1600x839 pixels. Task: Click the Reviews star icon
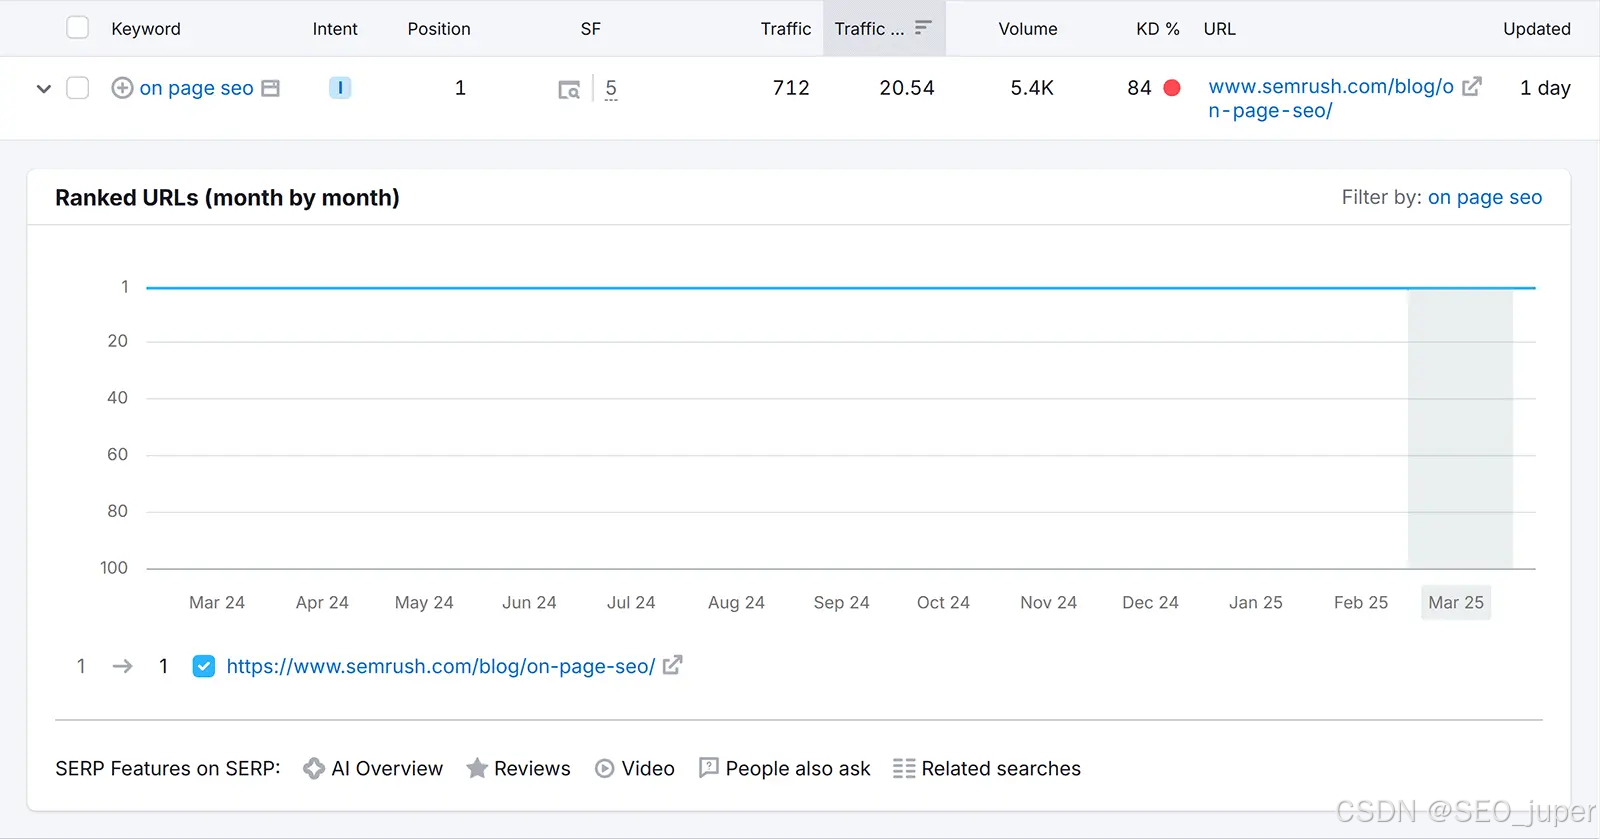point(477,768)
